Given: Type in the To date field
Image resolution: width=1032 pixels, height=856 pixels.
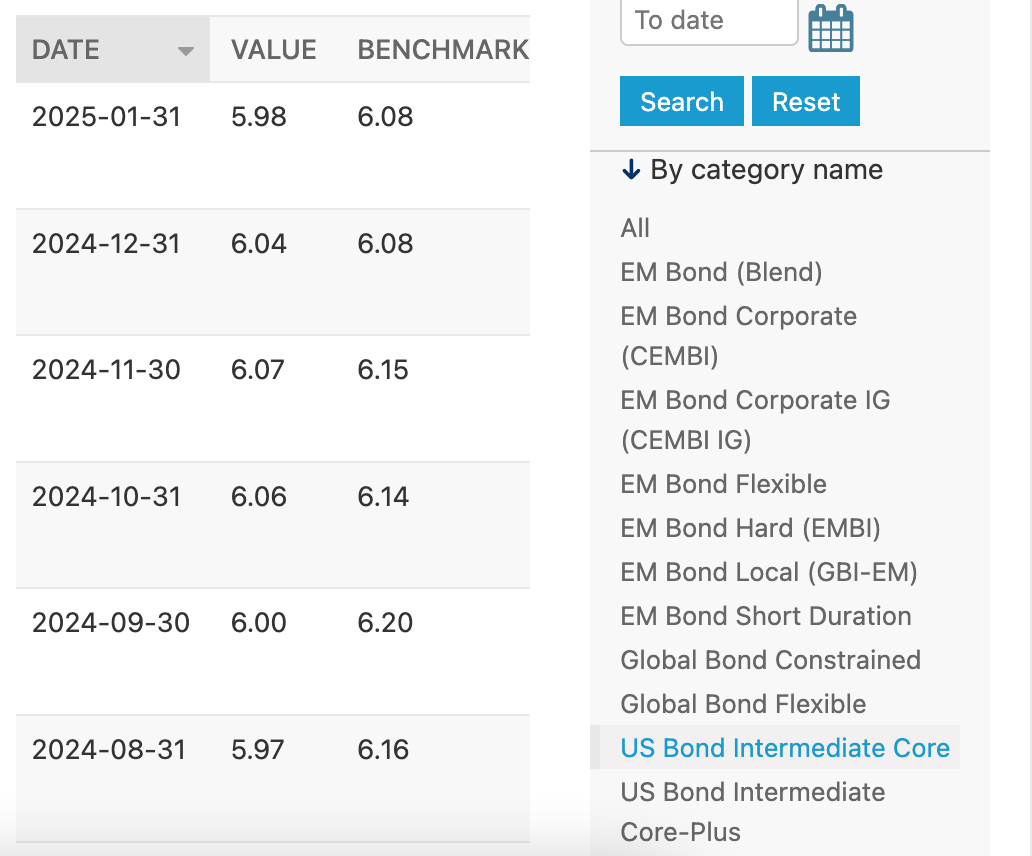Looking at the screenshot, I should 708,21.
